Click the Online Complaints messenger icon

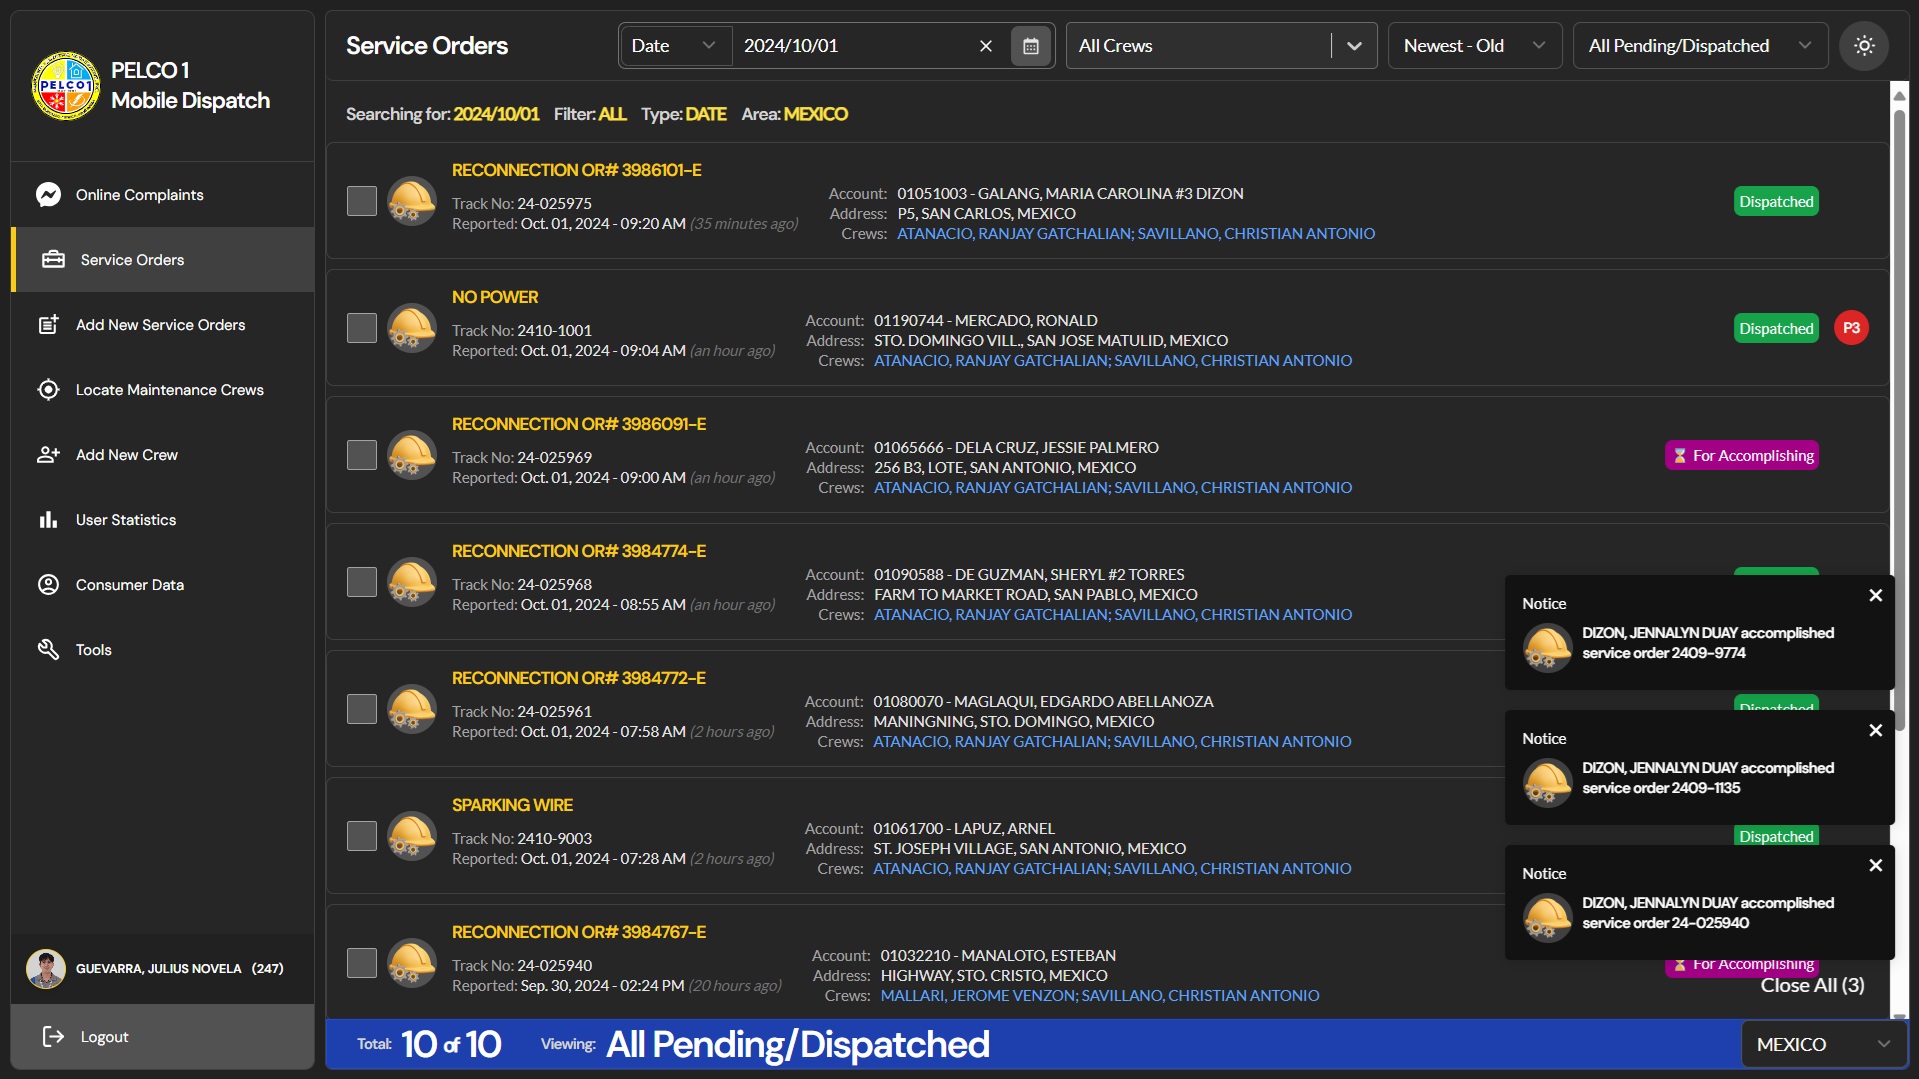pyautogui.click(x=48, y=195)
